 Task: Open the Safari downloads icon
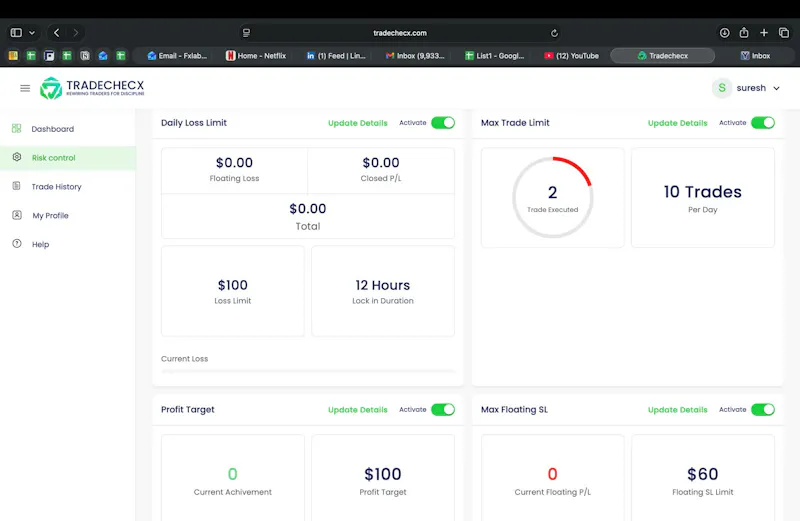[724, 33]
